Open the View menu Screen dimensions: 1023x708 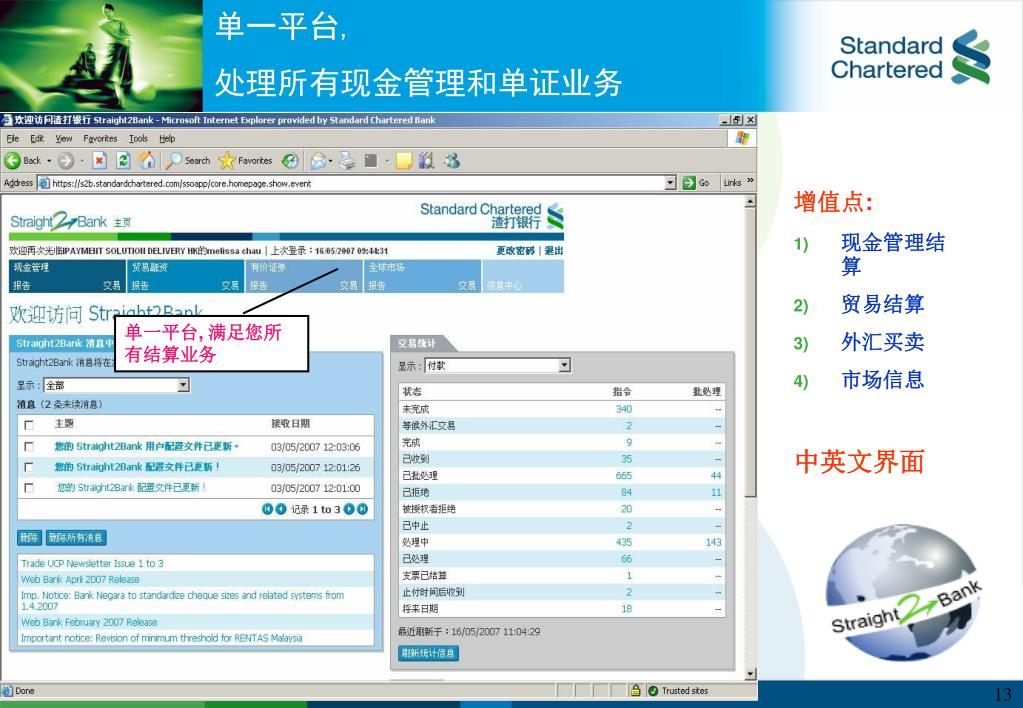[x=63, y=138]
